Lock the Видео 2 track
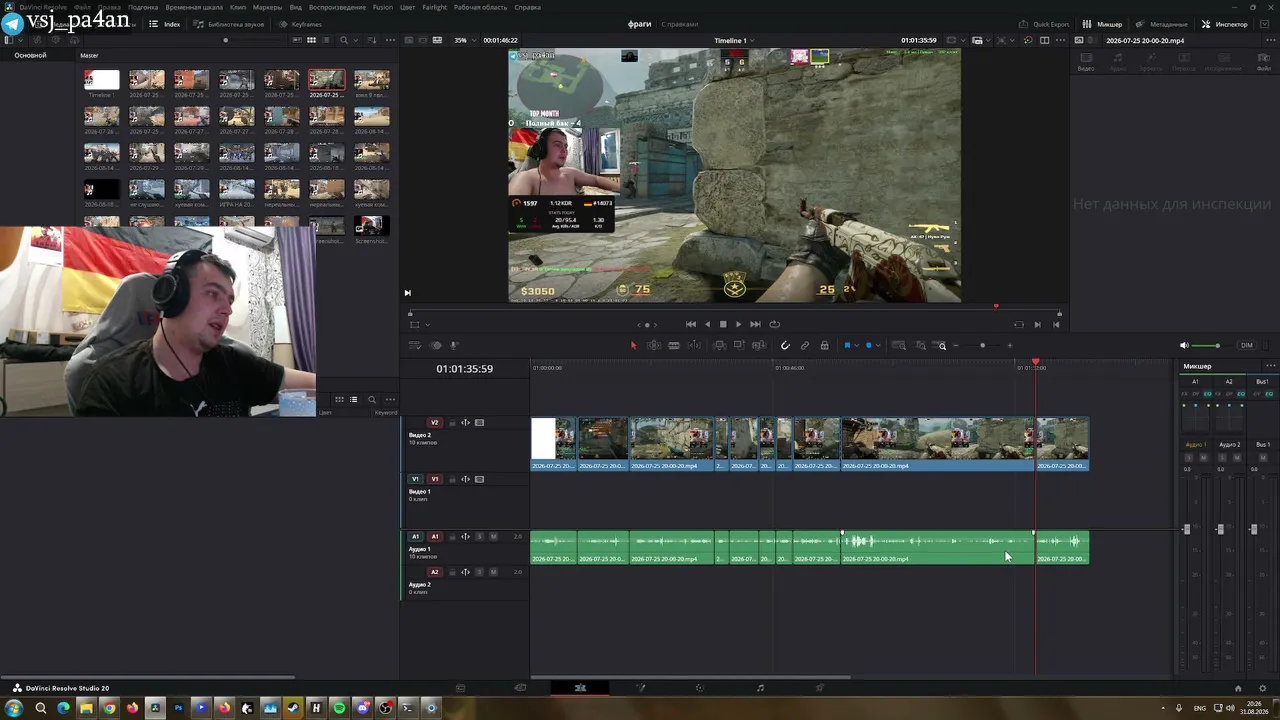Image resolution: width=1280 pixels, height=720 pixels. [x=452, y=423]
